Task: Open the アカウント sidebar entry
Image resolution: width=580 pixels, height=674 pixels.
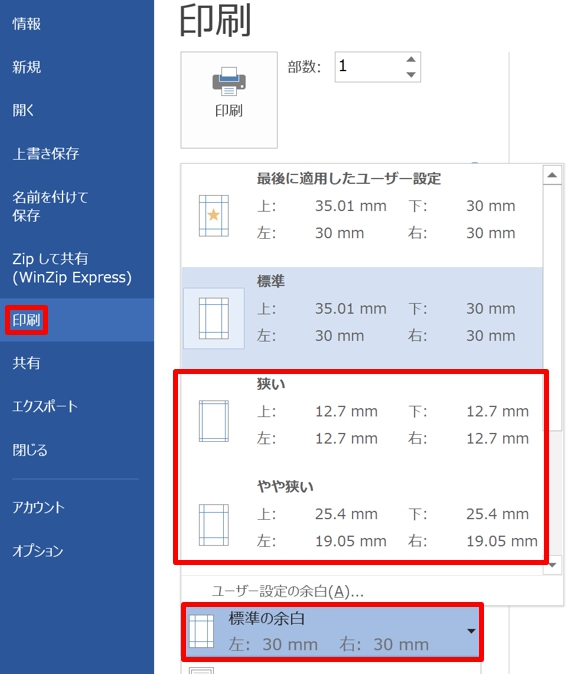Action: [x=38, y=507]
